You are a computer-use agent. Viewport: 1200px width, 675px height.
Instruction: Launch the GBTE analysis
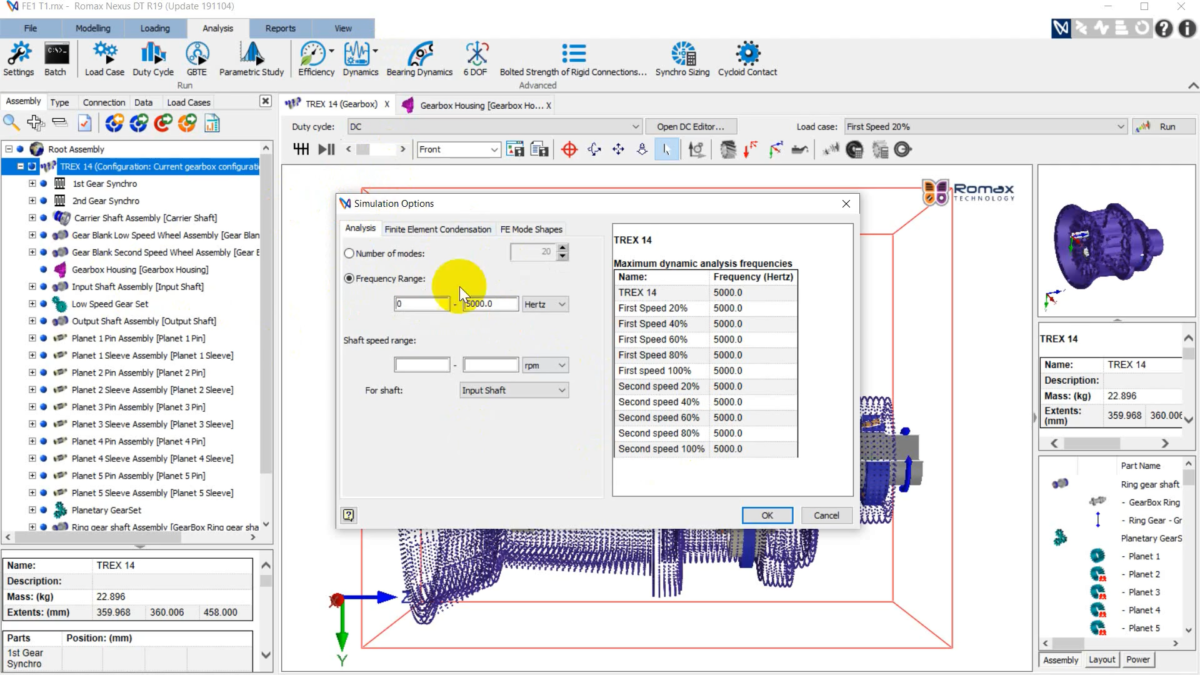click(197, 59)
